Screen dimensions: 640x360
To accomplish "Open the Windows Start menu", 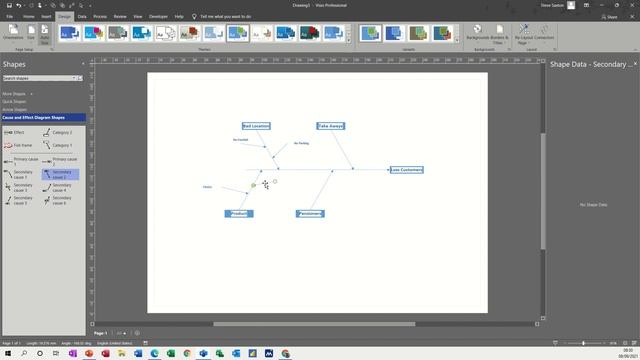I will (8, 353).
